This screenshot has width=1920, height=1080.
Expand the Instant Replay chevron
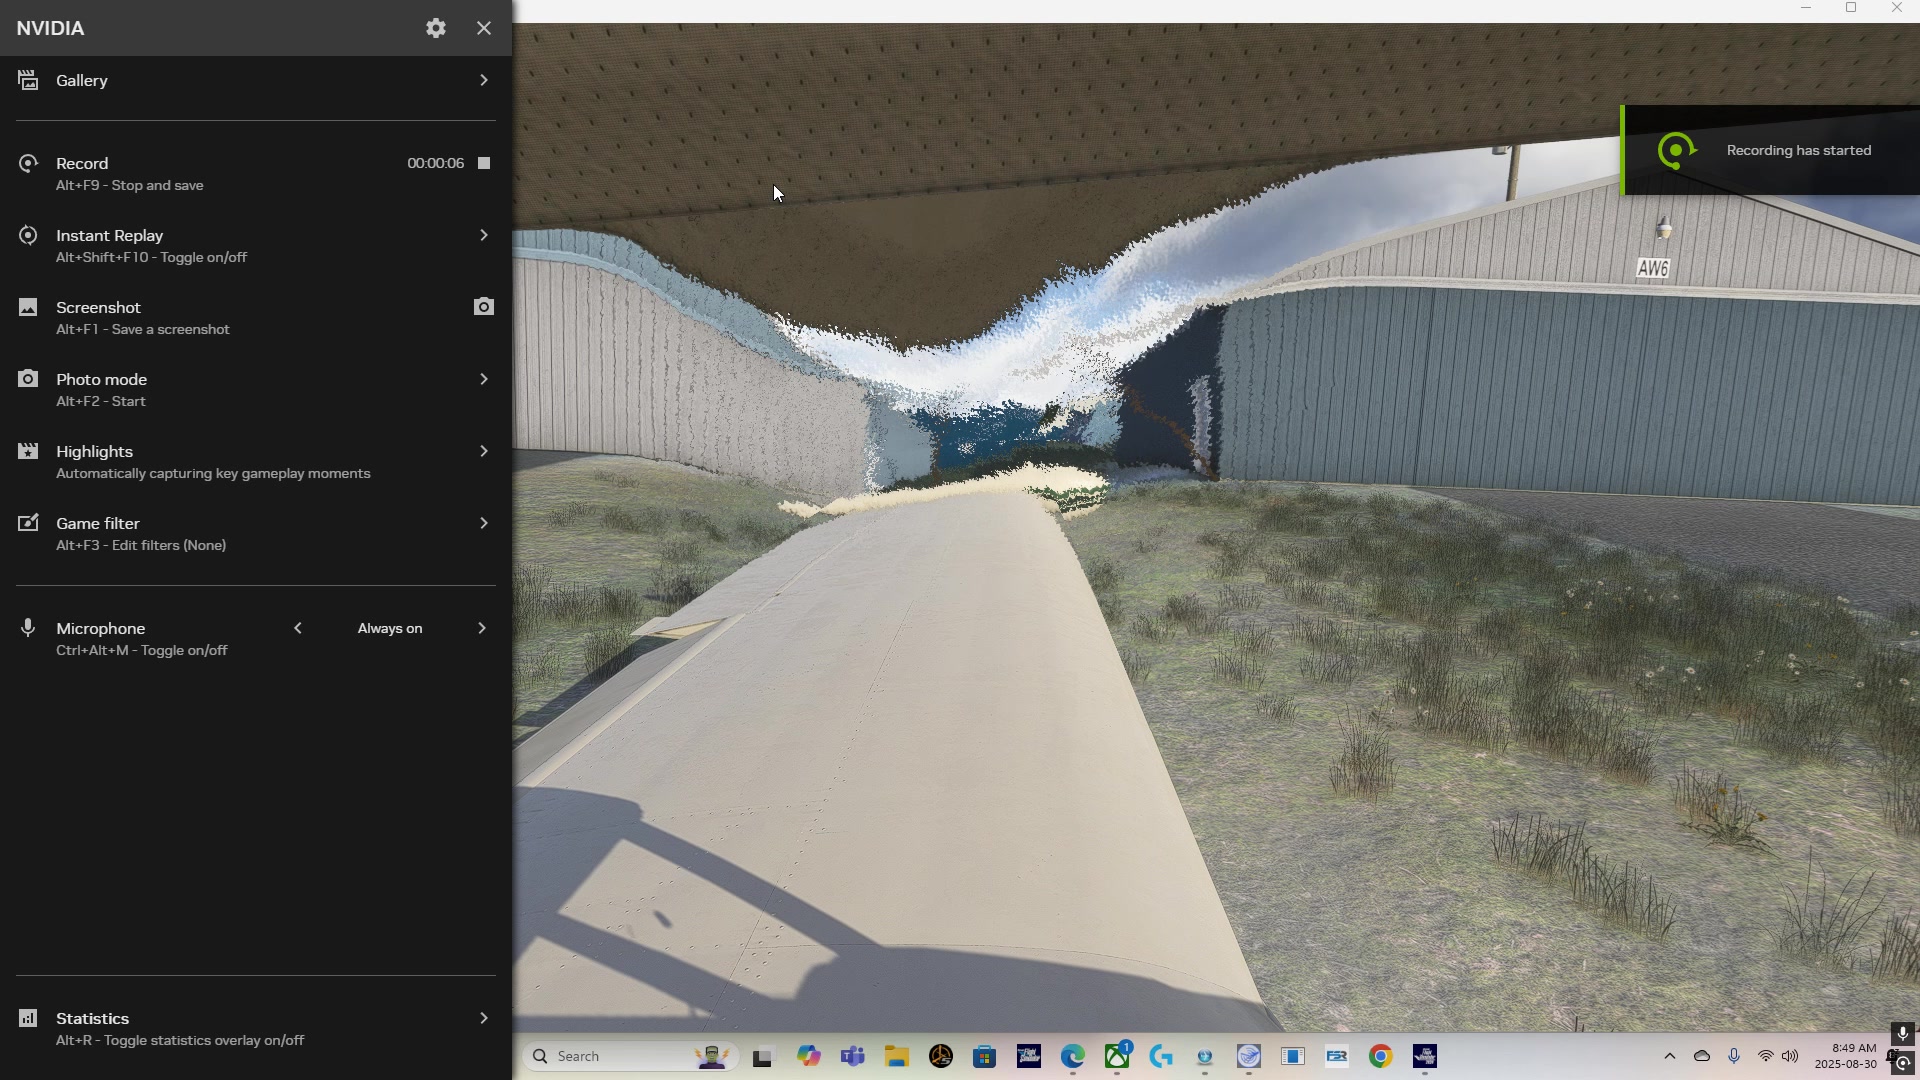pos(484,235)
